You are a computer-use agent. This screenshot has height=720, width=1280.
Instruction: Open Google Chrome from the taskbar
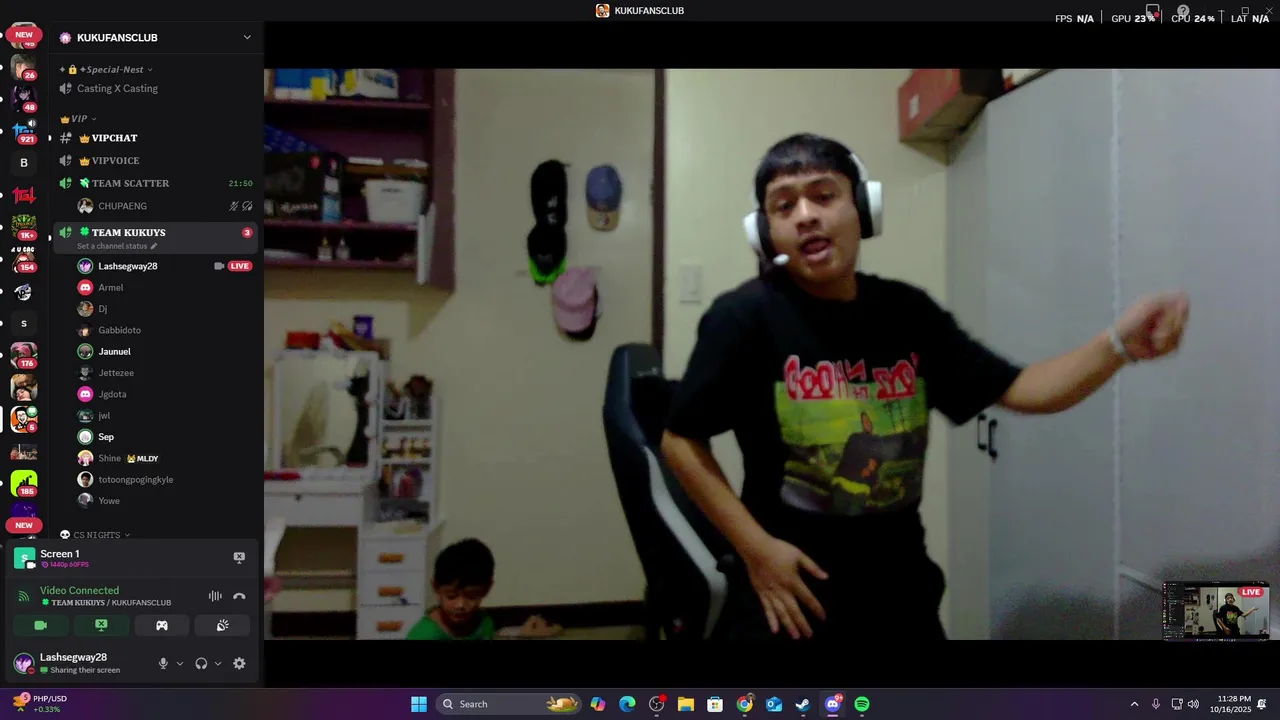[x=744, y=704]
